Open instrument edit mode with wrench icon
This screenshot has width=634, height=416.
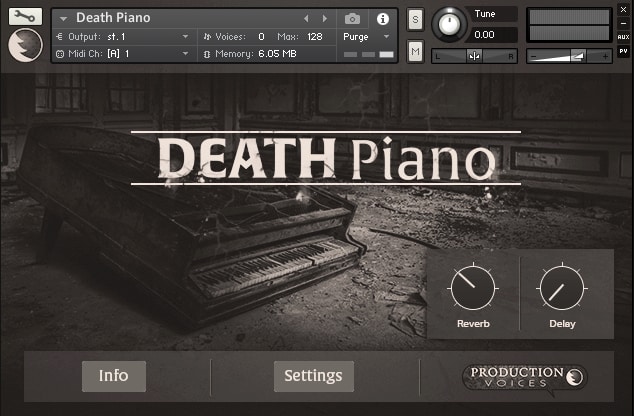click(x=25, y=15)
